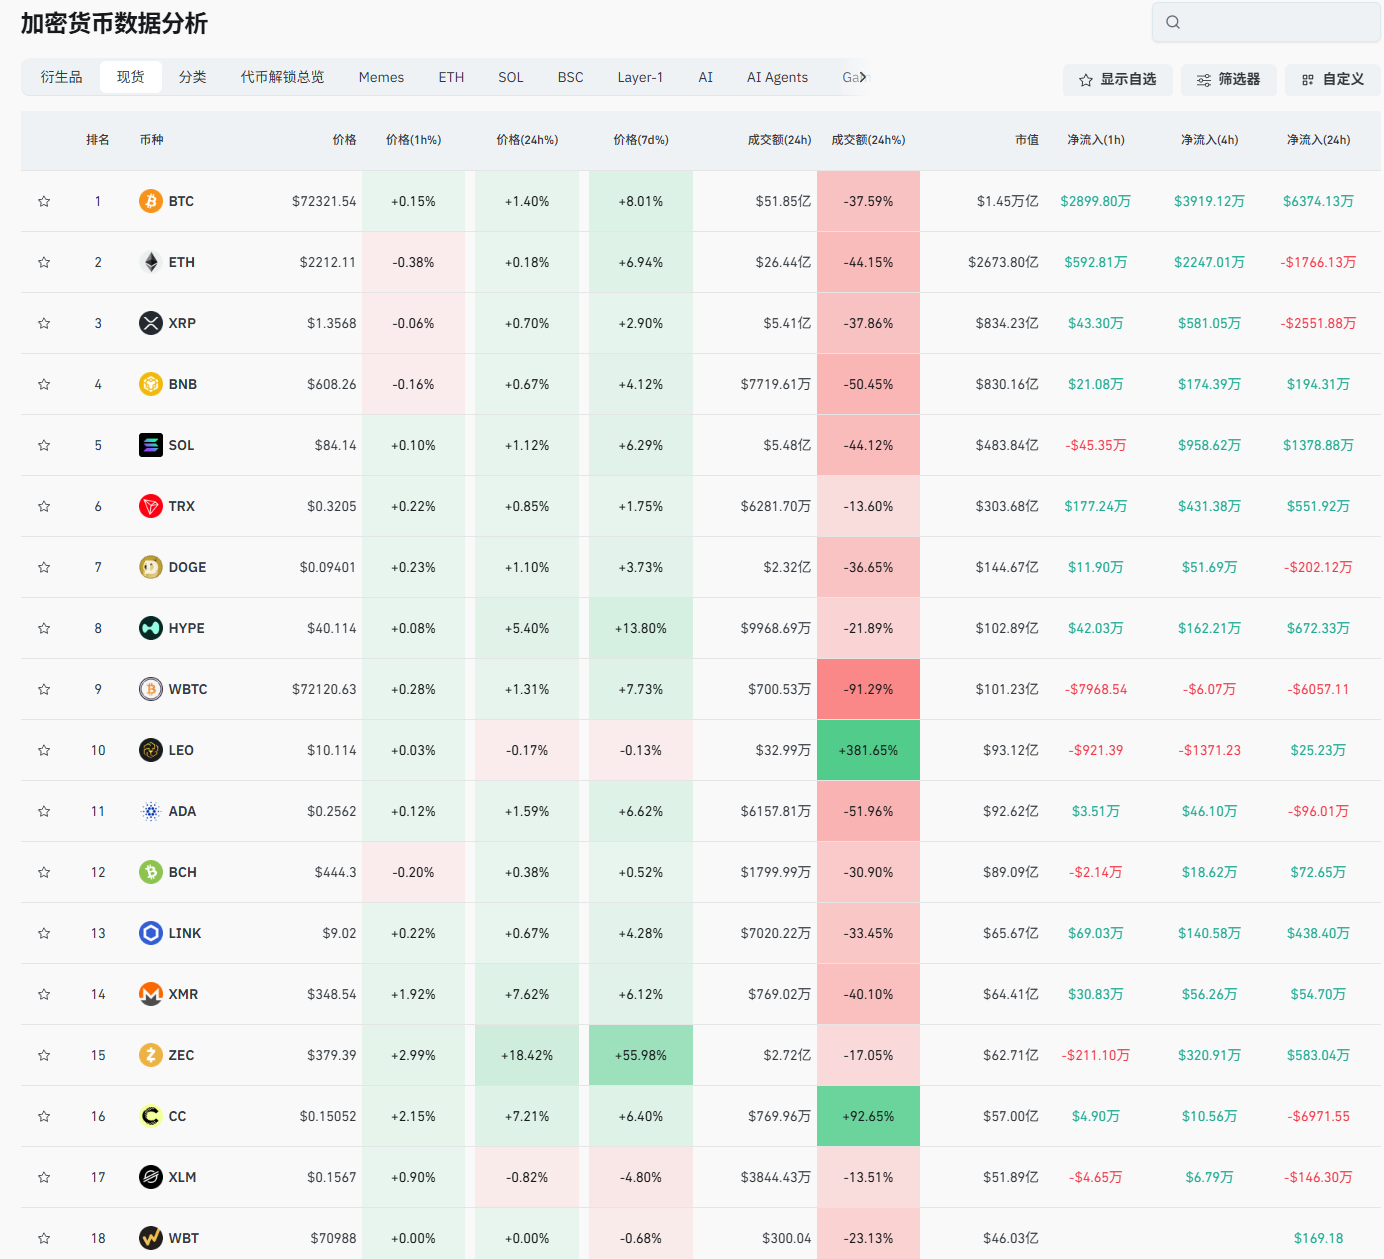Switch to the Memes tab
This screenshot has width=1384, height=1259.
tap(381, 77)
